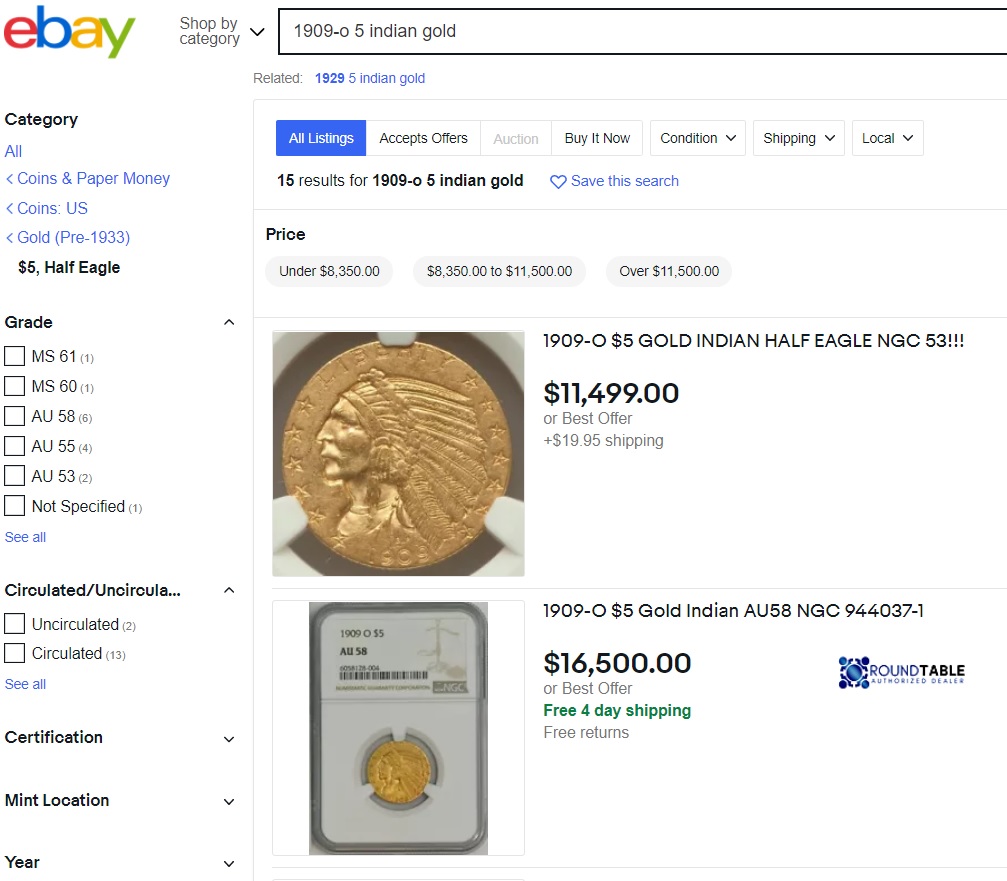Open the NGC AU58 slabbed coin thumbnail
1007x881 pixels.
click(x=397, y=727)
